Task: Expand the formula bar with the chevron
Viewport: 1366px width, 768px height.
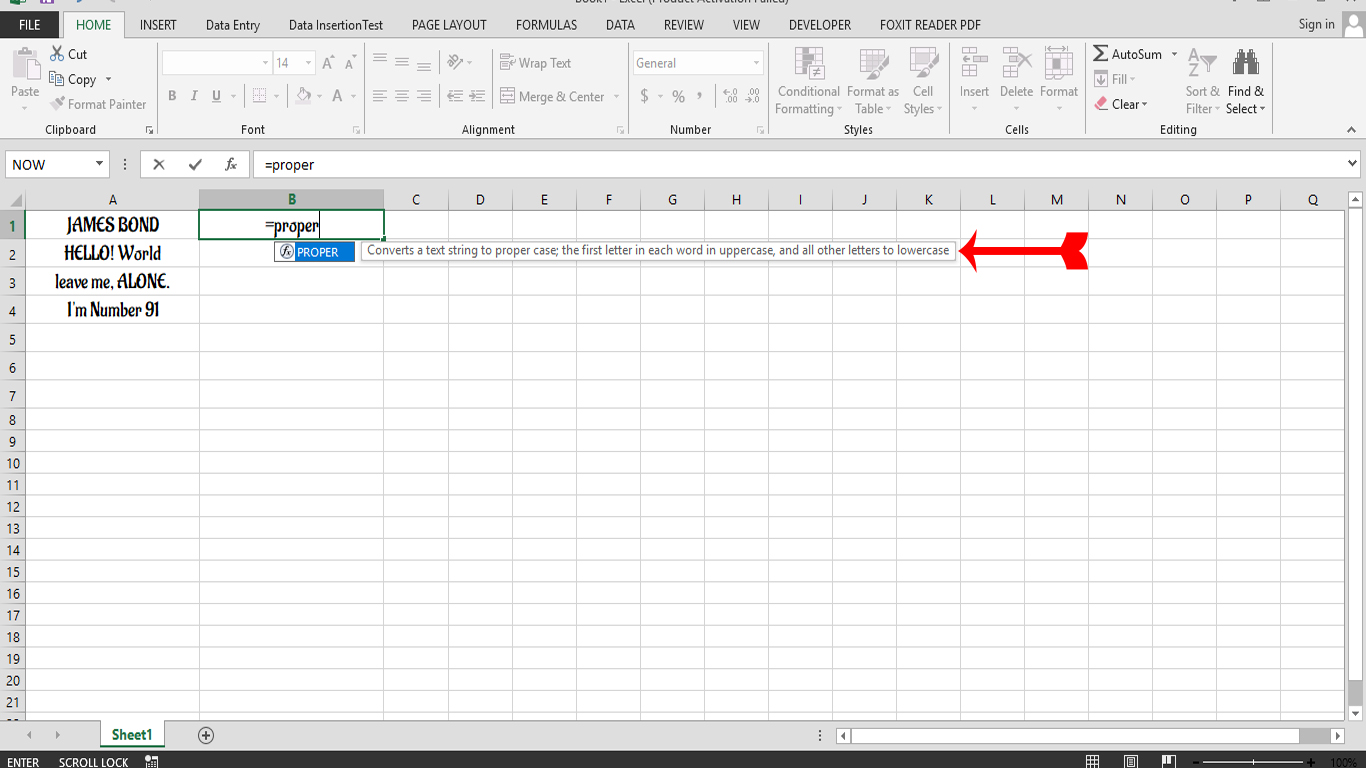Action: [x=1353, y=164]
